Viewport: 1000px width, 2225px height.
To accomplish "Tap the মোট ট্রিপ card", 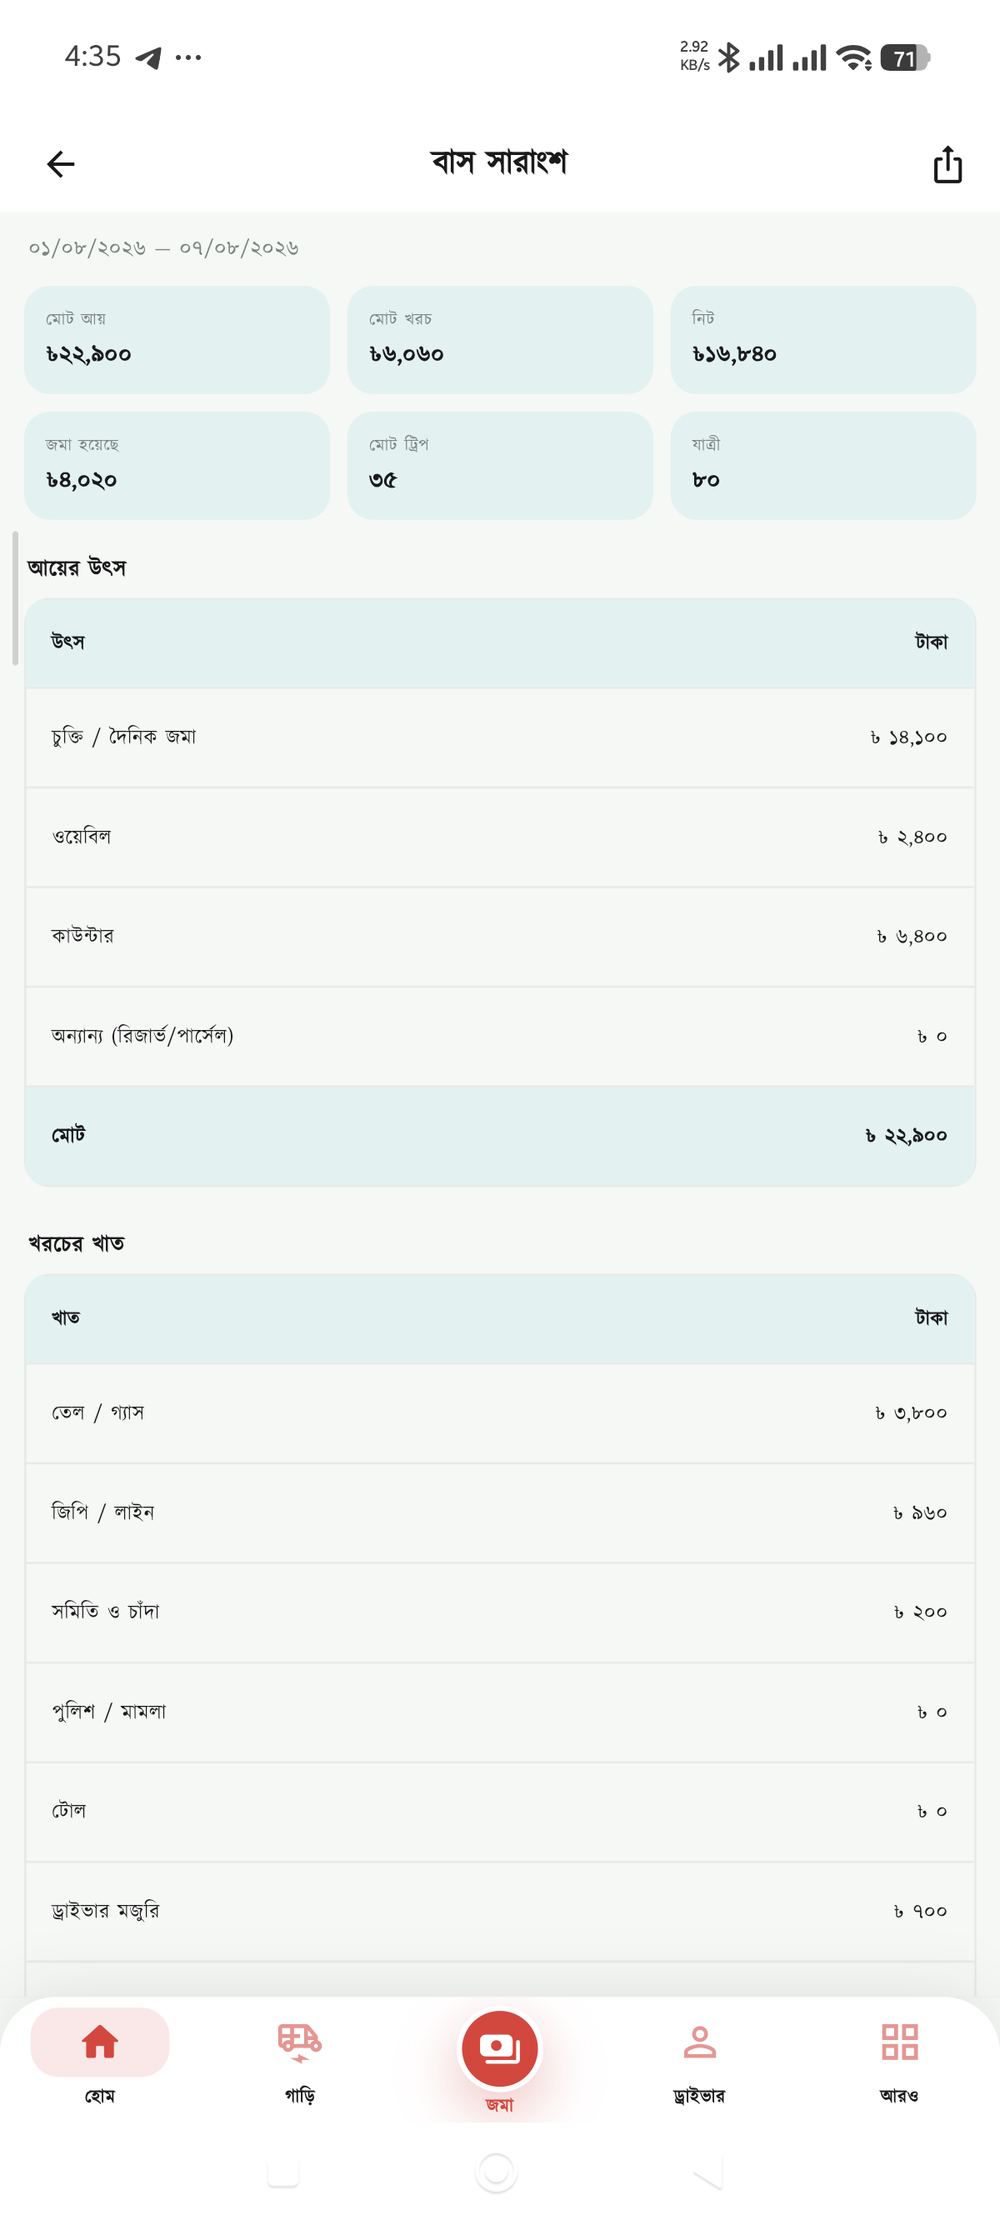I will click(500, 465).
